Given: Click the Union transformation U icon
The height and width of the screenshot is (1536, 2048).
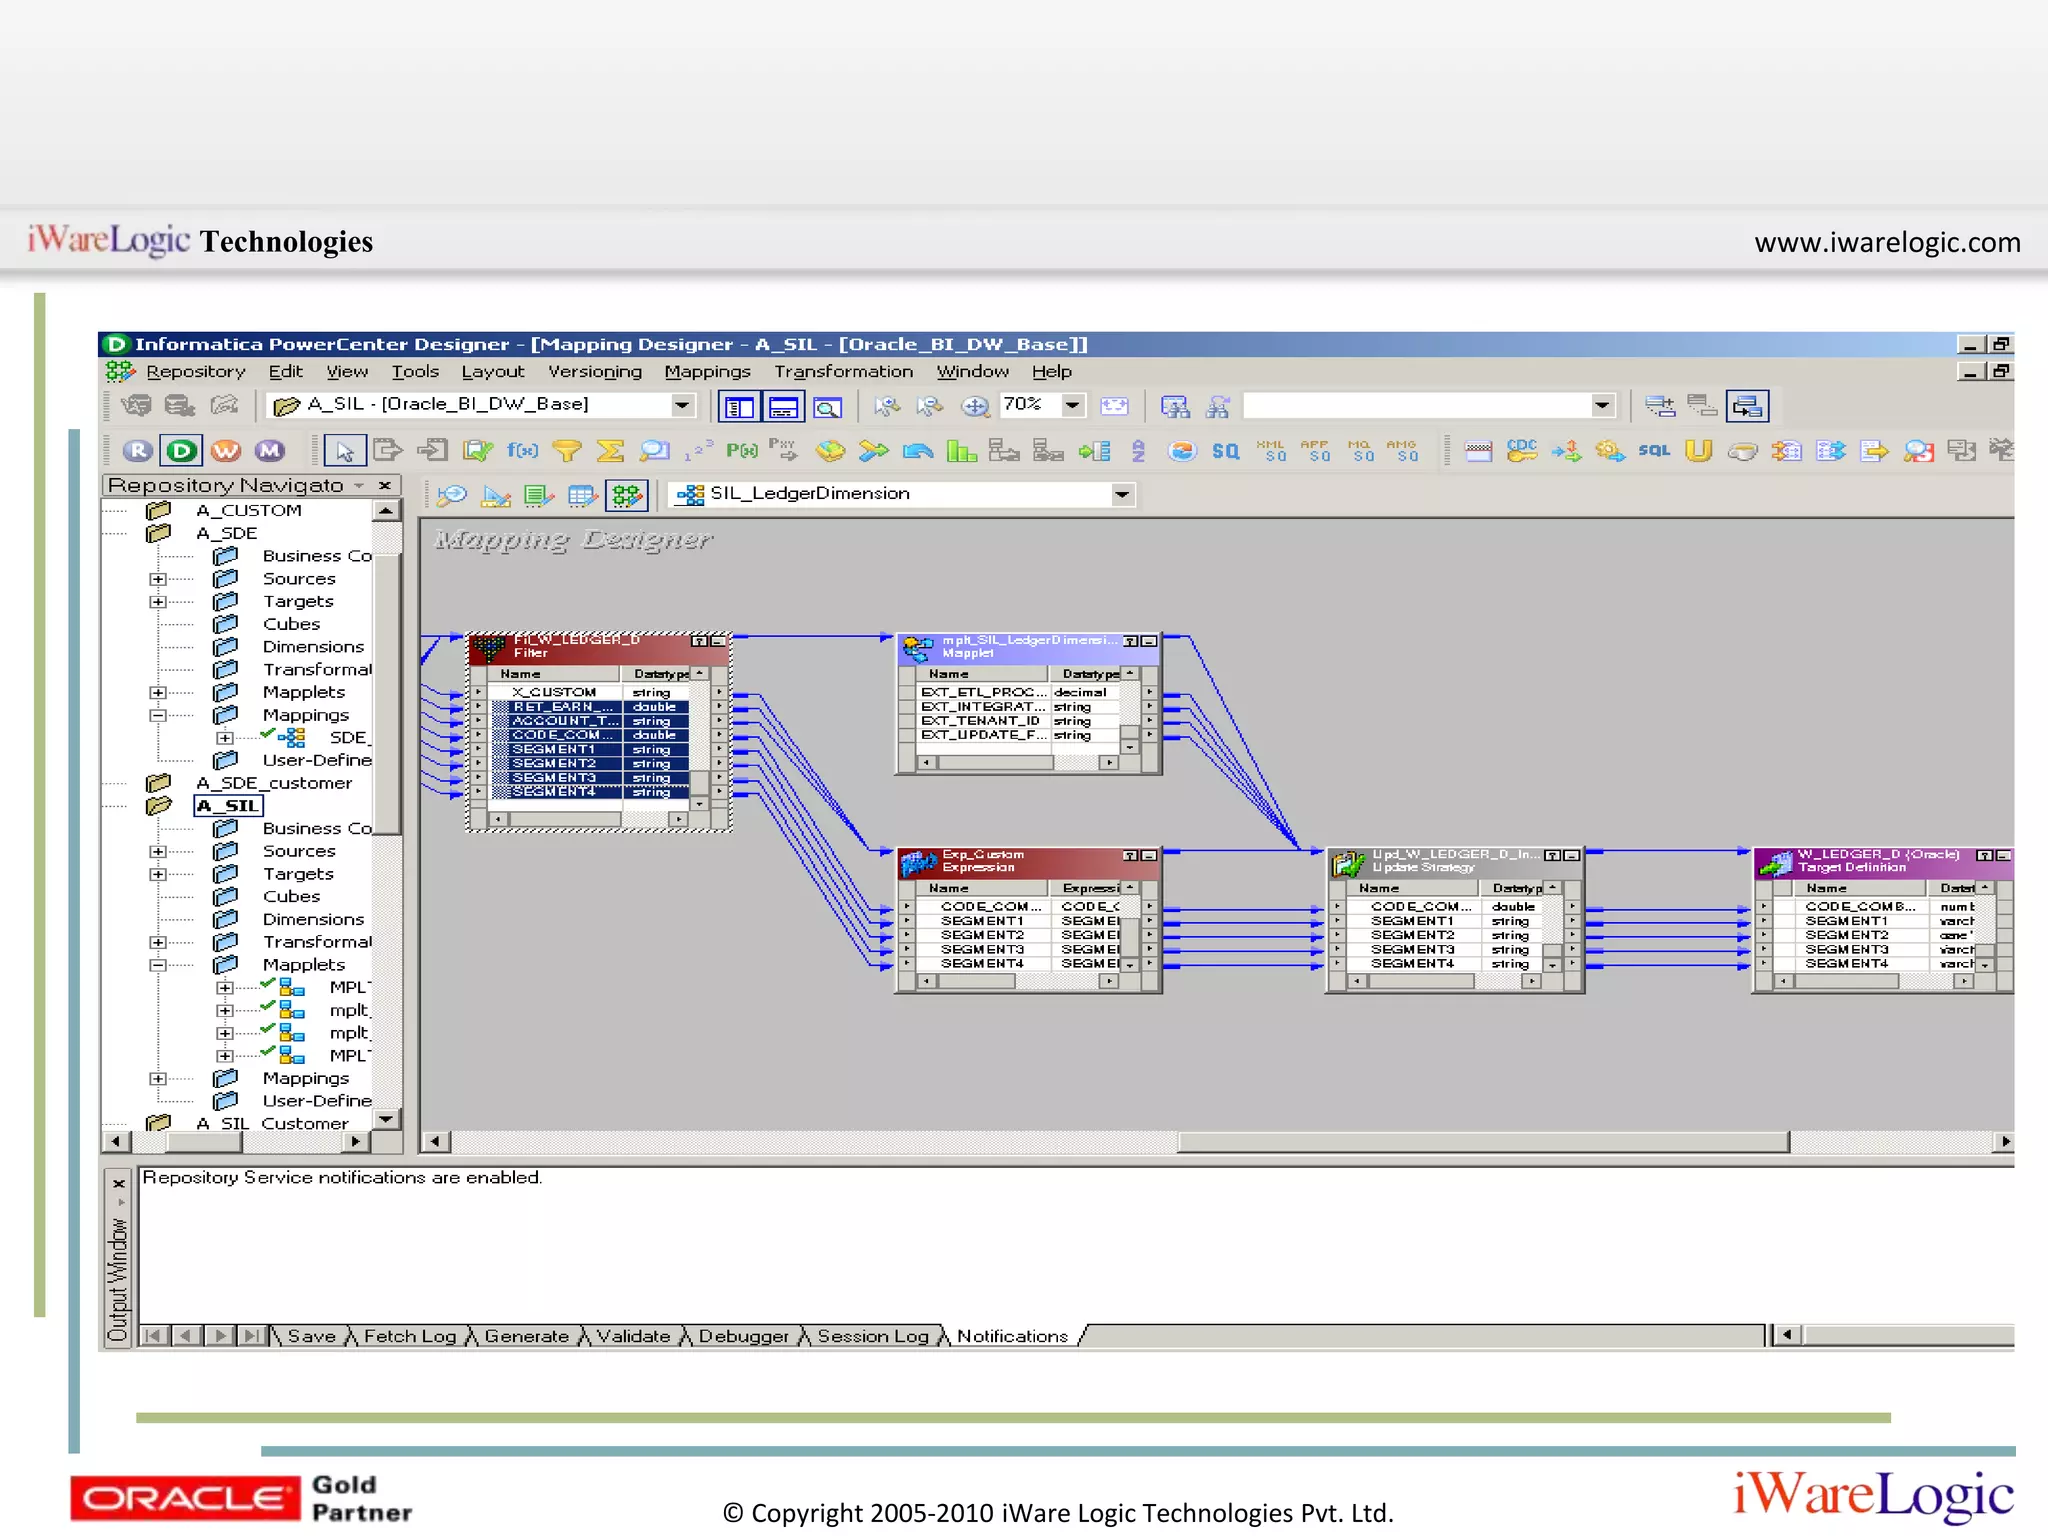Looking at the screenshot, I should [1697, 451].
